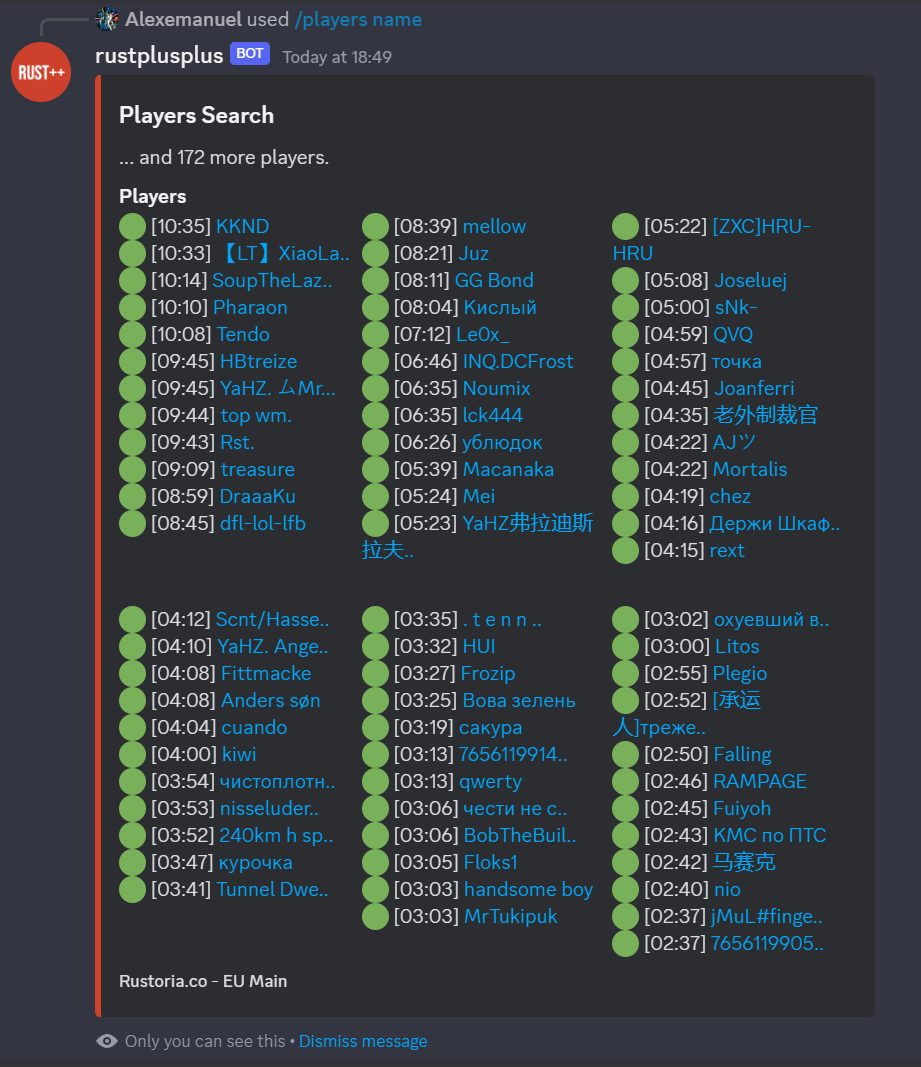The width and height of the screenshot is (921, 1067).
Task: Click green status dot beside rext
Action: [x=625, y=551]
